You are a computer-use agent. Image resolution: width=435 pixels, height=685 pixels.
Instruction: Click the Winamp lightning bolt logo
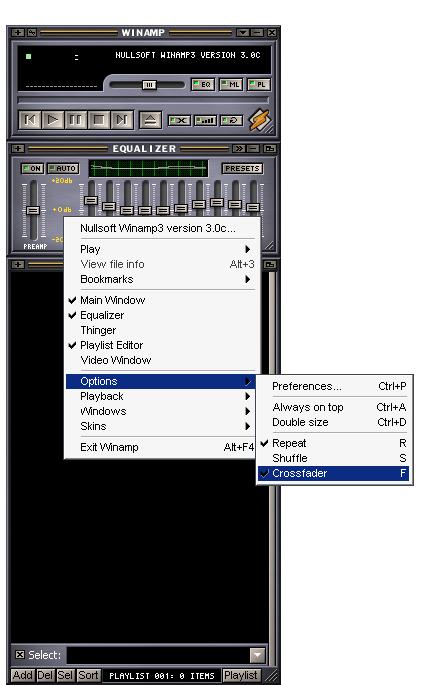tap(260, 120)
